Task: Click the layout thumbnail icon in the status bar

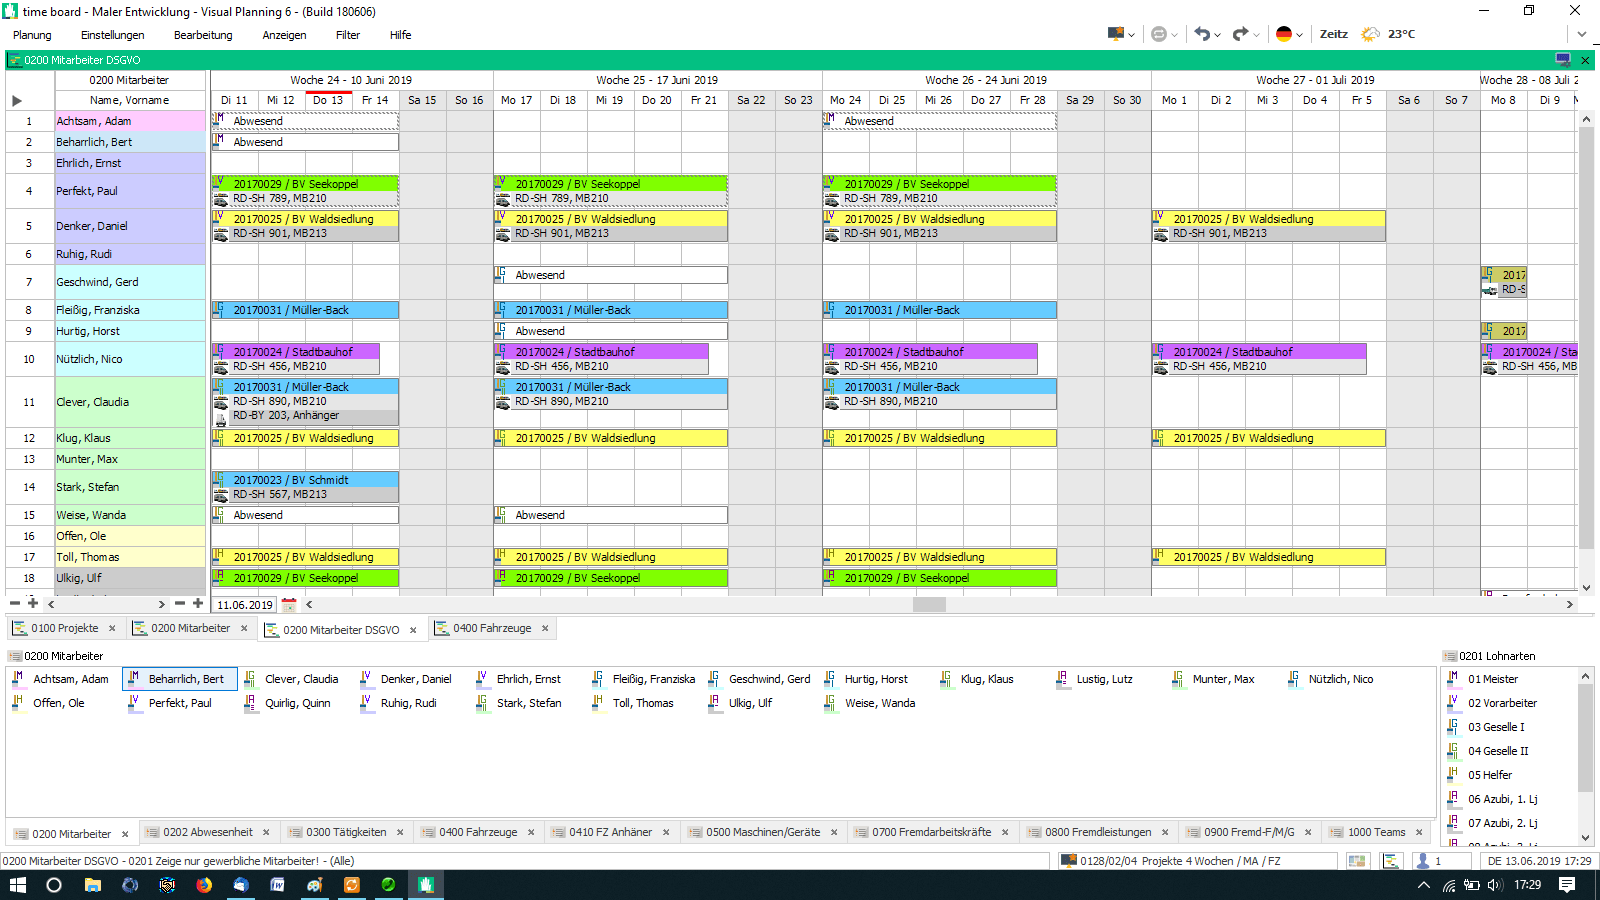Action: 1357,861
